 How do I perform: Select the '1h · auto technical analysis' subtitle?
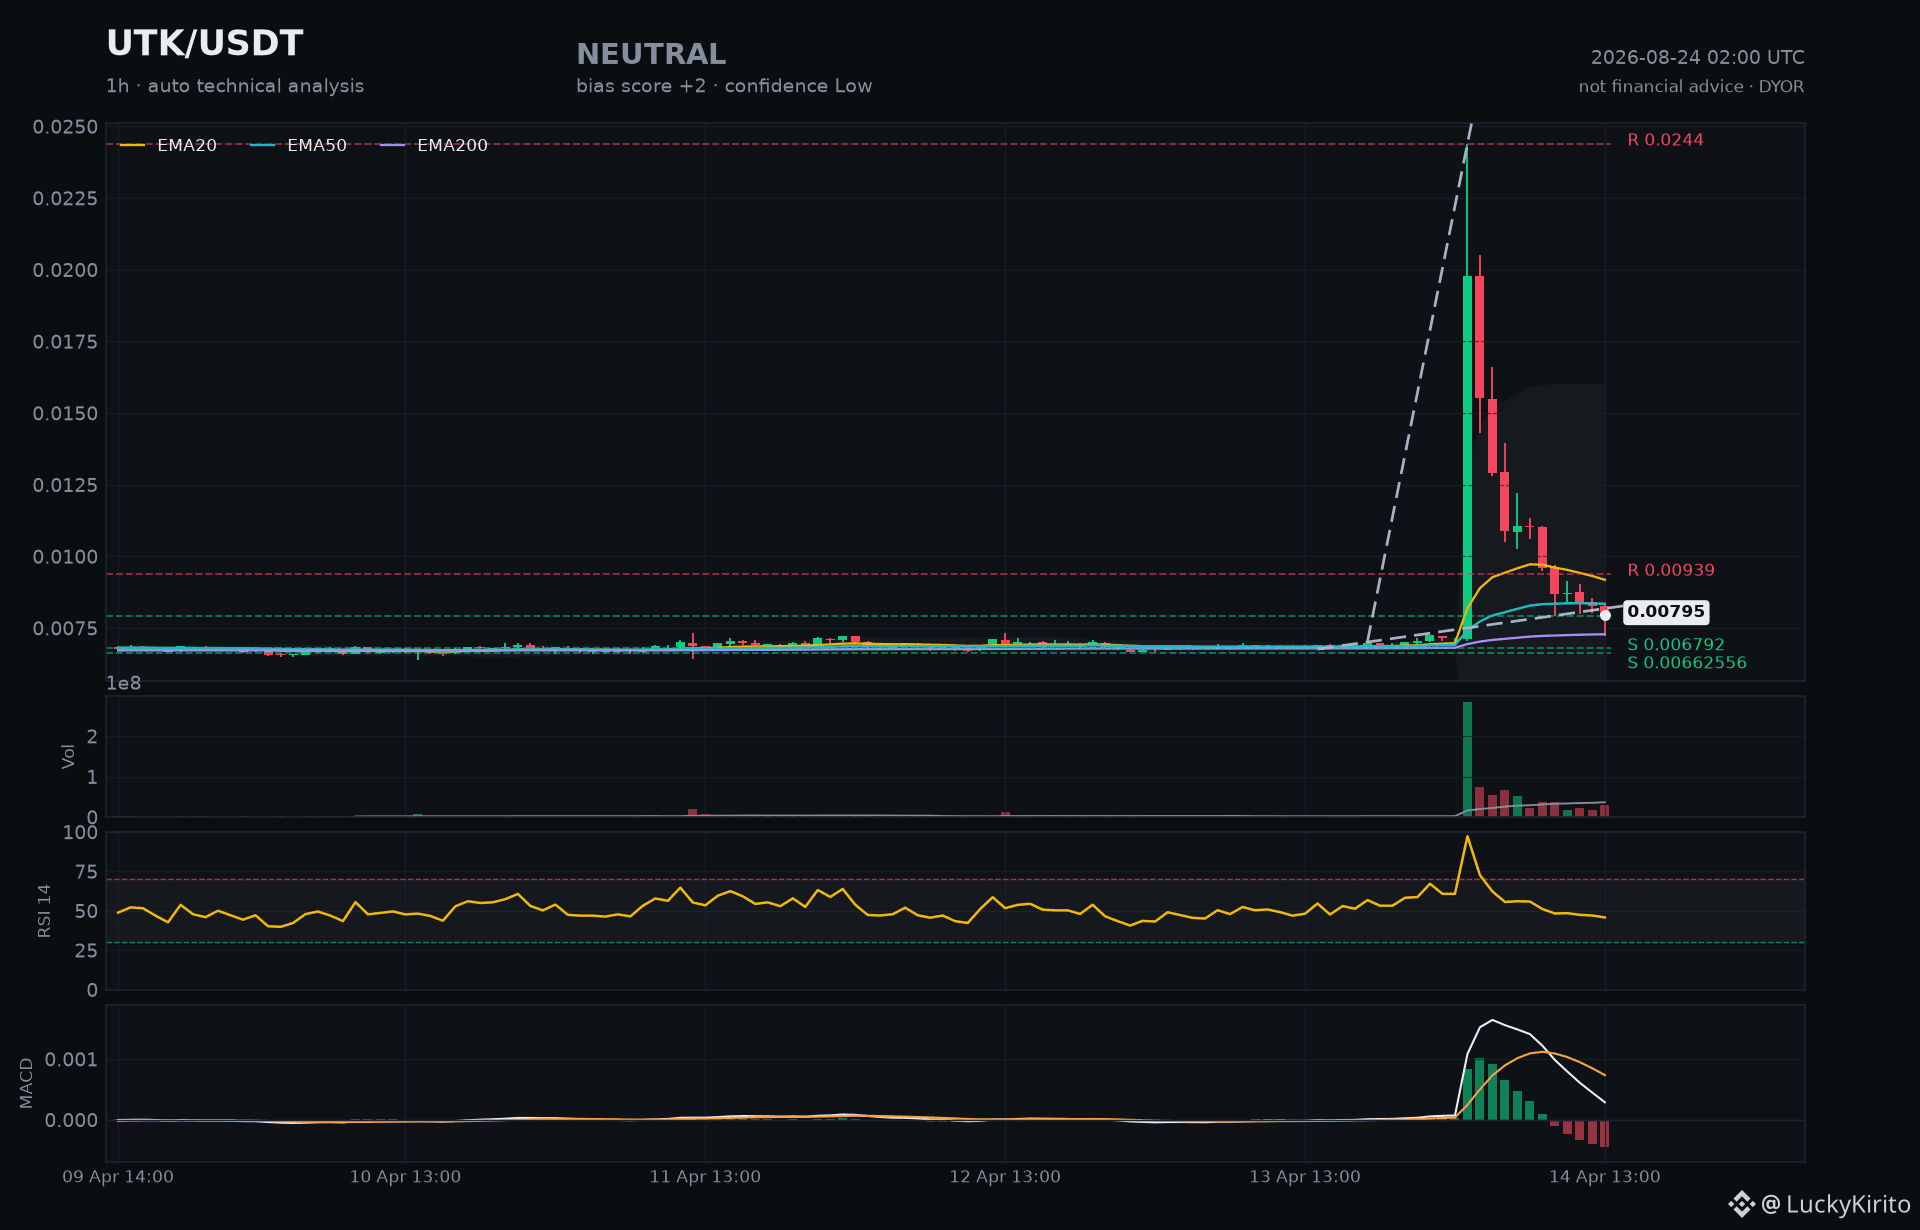(x=235, y=86)
